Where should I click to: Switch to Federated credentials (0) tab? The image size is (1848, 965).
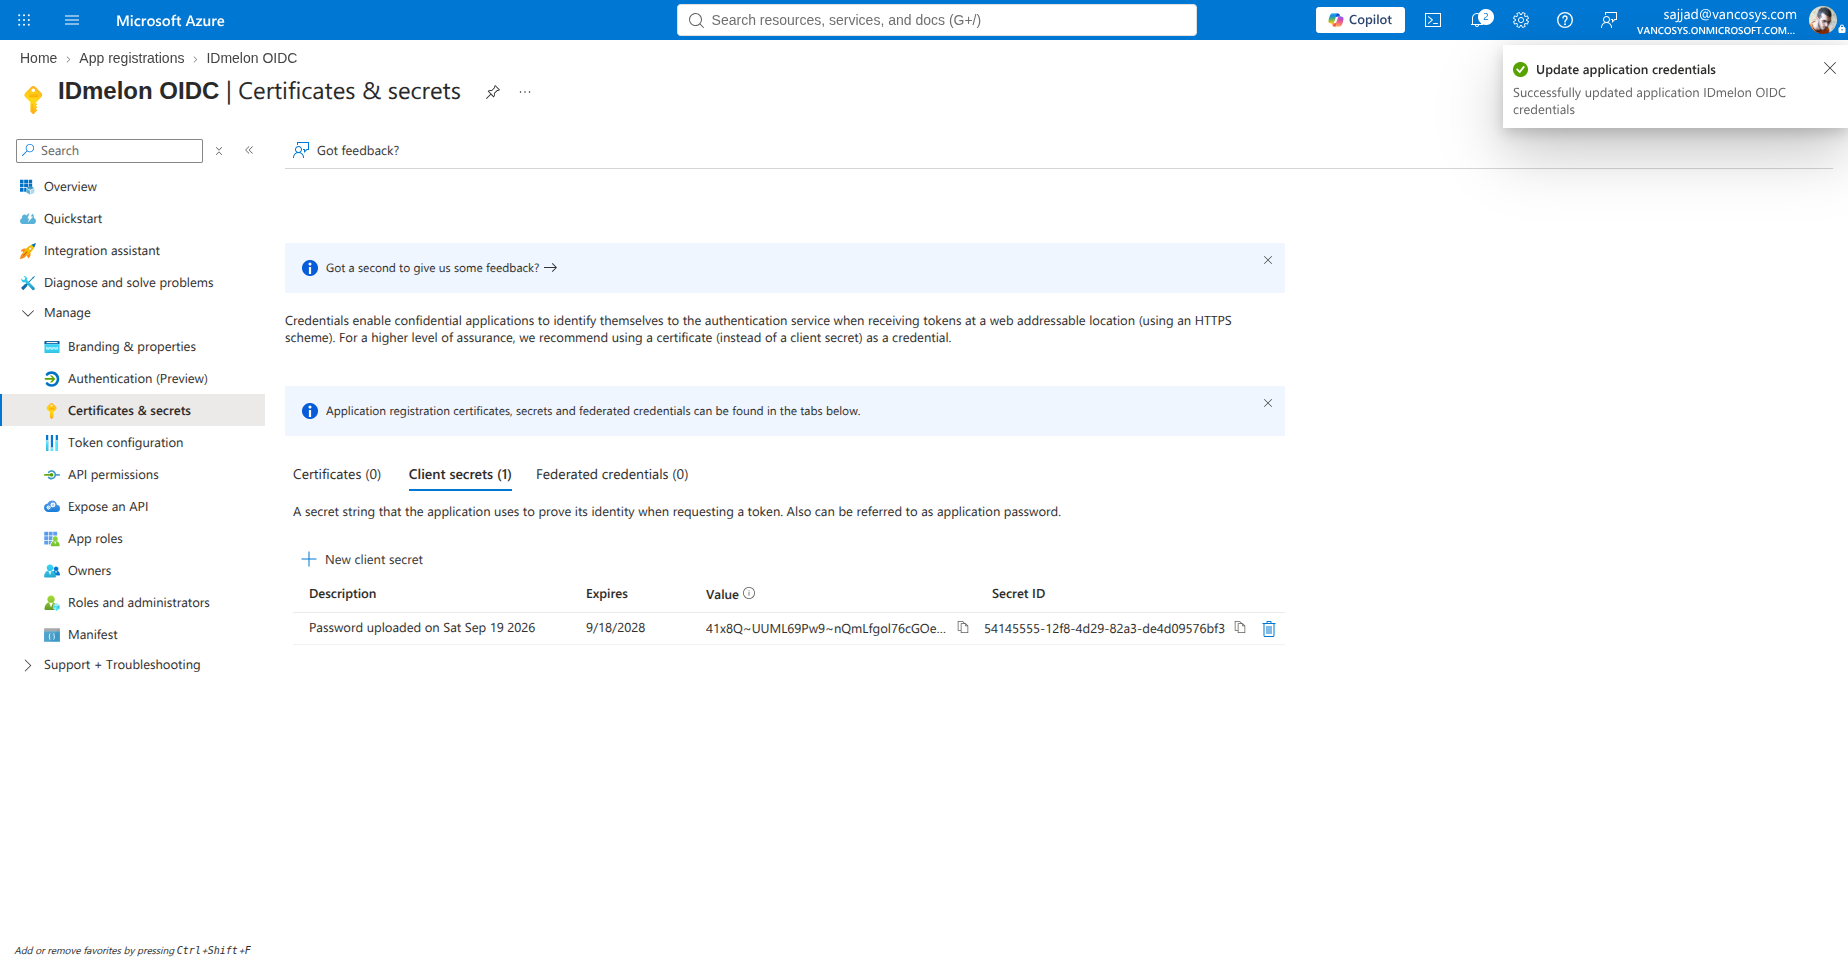[612, 475]
